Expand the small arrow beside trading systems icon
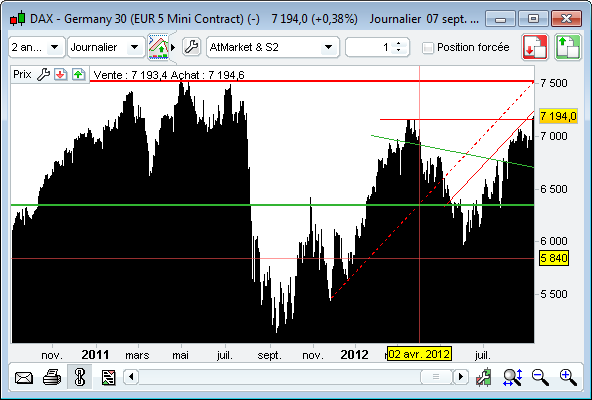The image size is (592, 400). coord(173,48)
